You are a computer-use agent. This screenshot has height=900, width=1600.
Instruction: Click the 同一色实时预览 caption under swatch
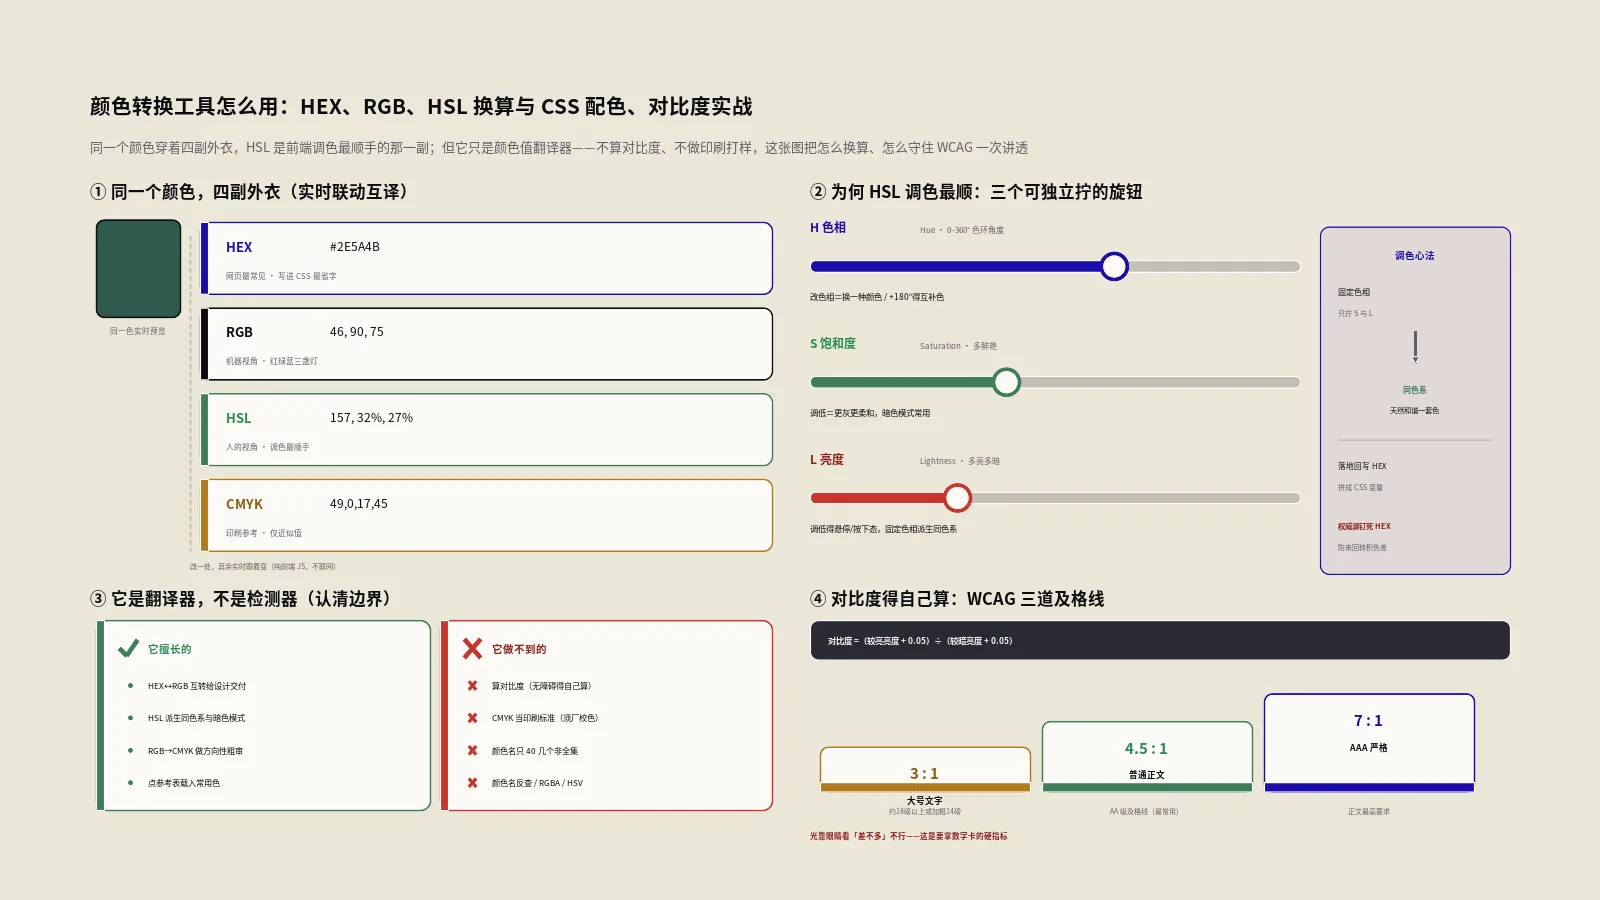[138, 331]
